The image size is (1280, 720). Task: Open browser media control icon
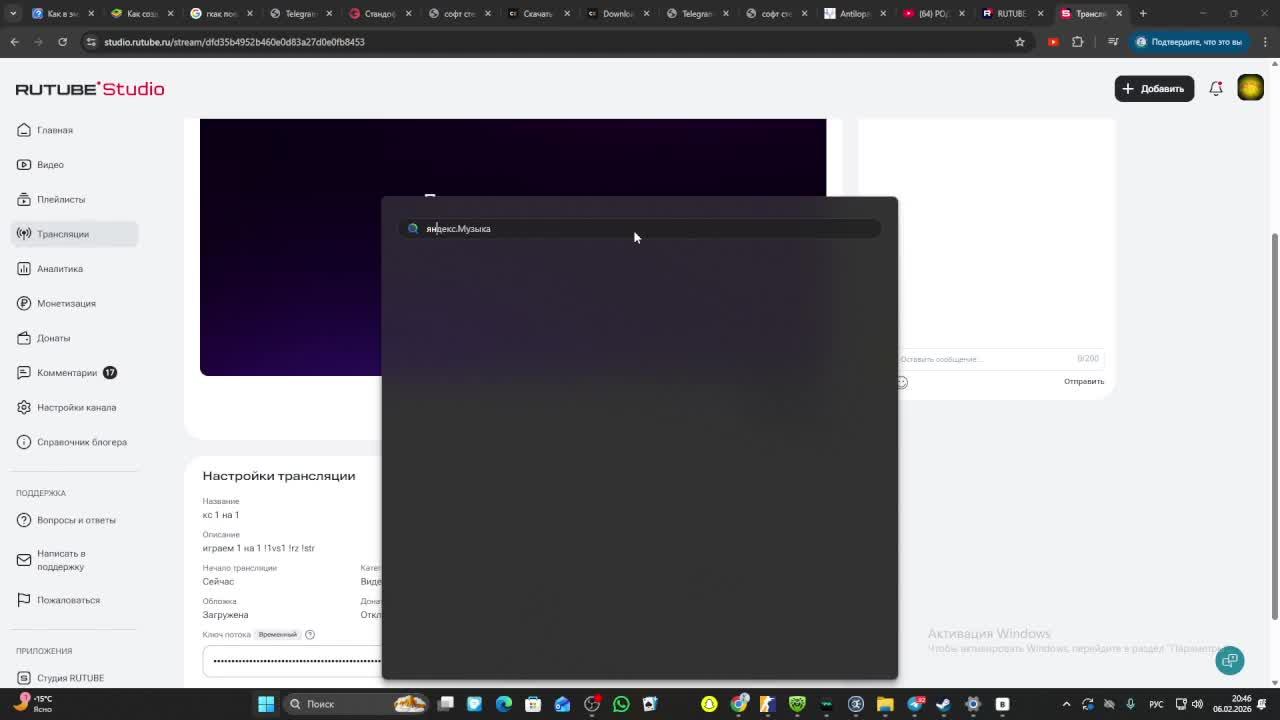1113,42
